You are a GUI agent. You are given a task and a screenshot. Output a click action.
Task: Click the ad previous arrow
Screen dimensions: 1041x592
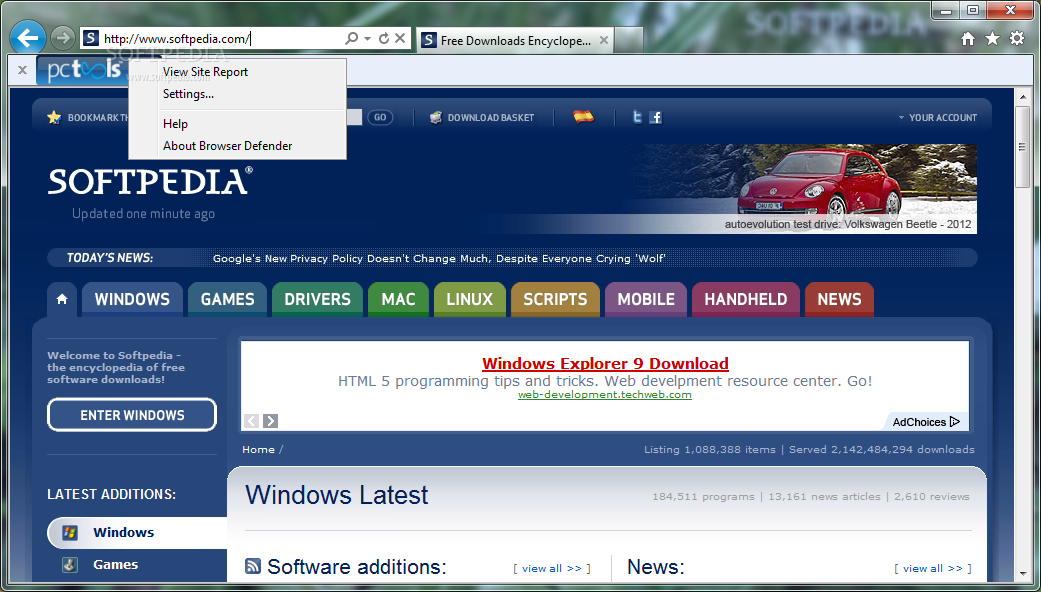click(251, 421)
